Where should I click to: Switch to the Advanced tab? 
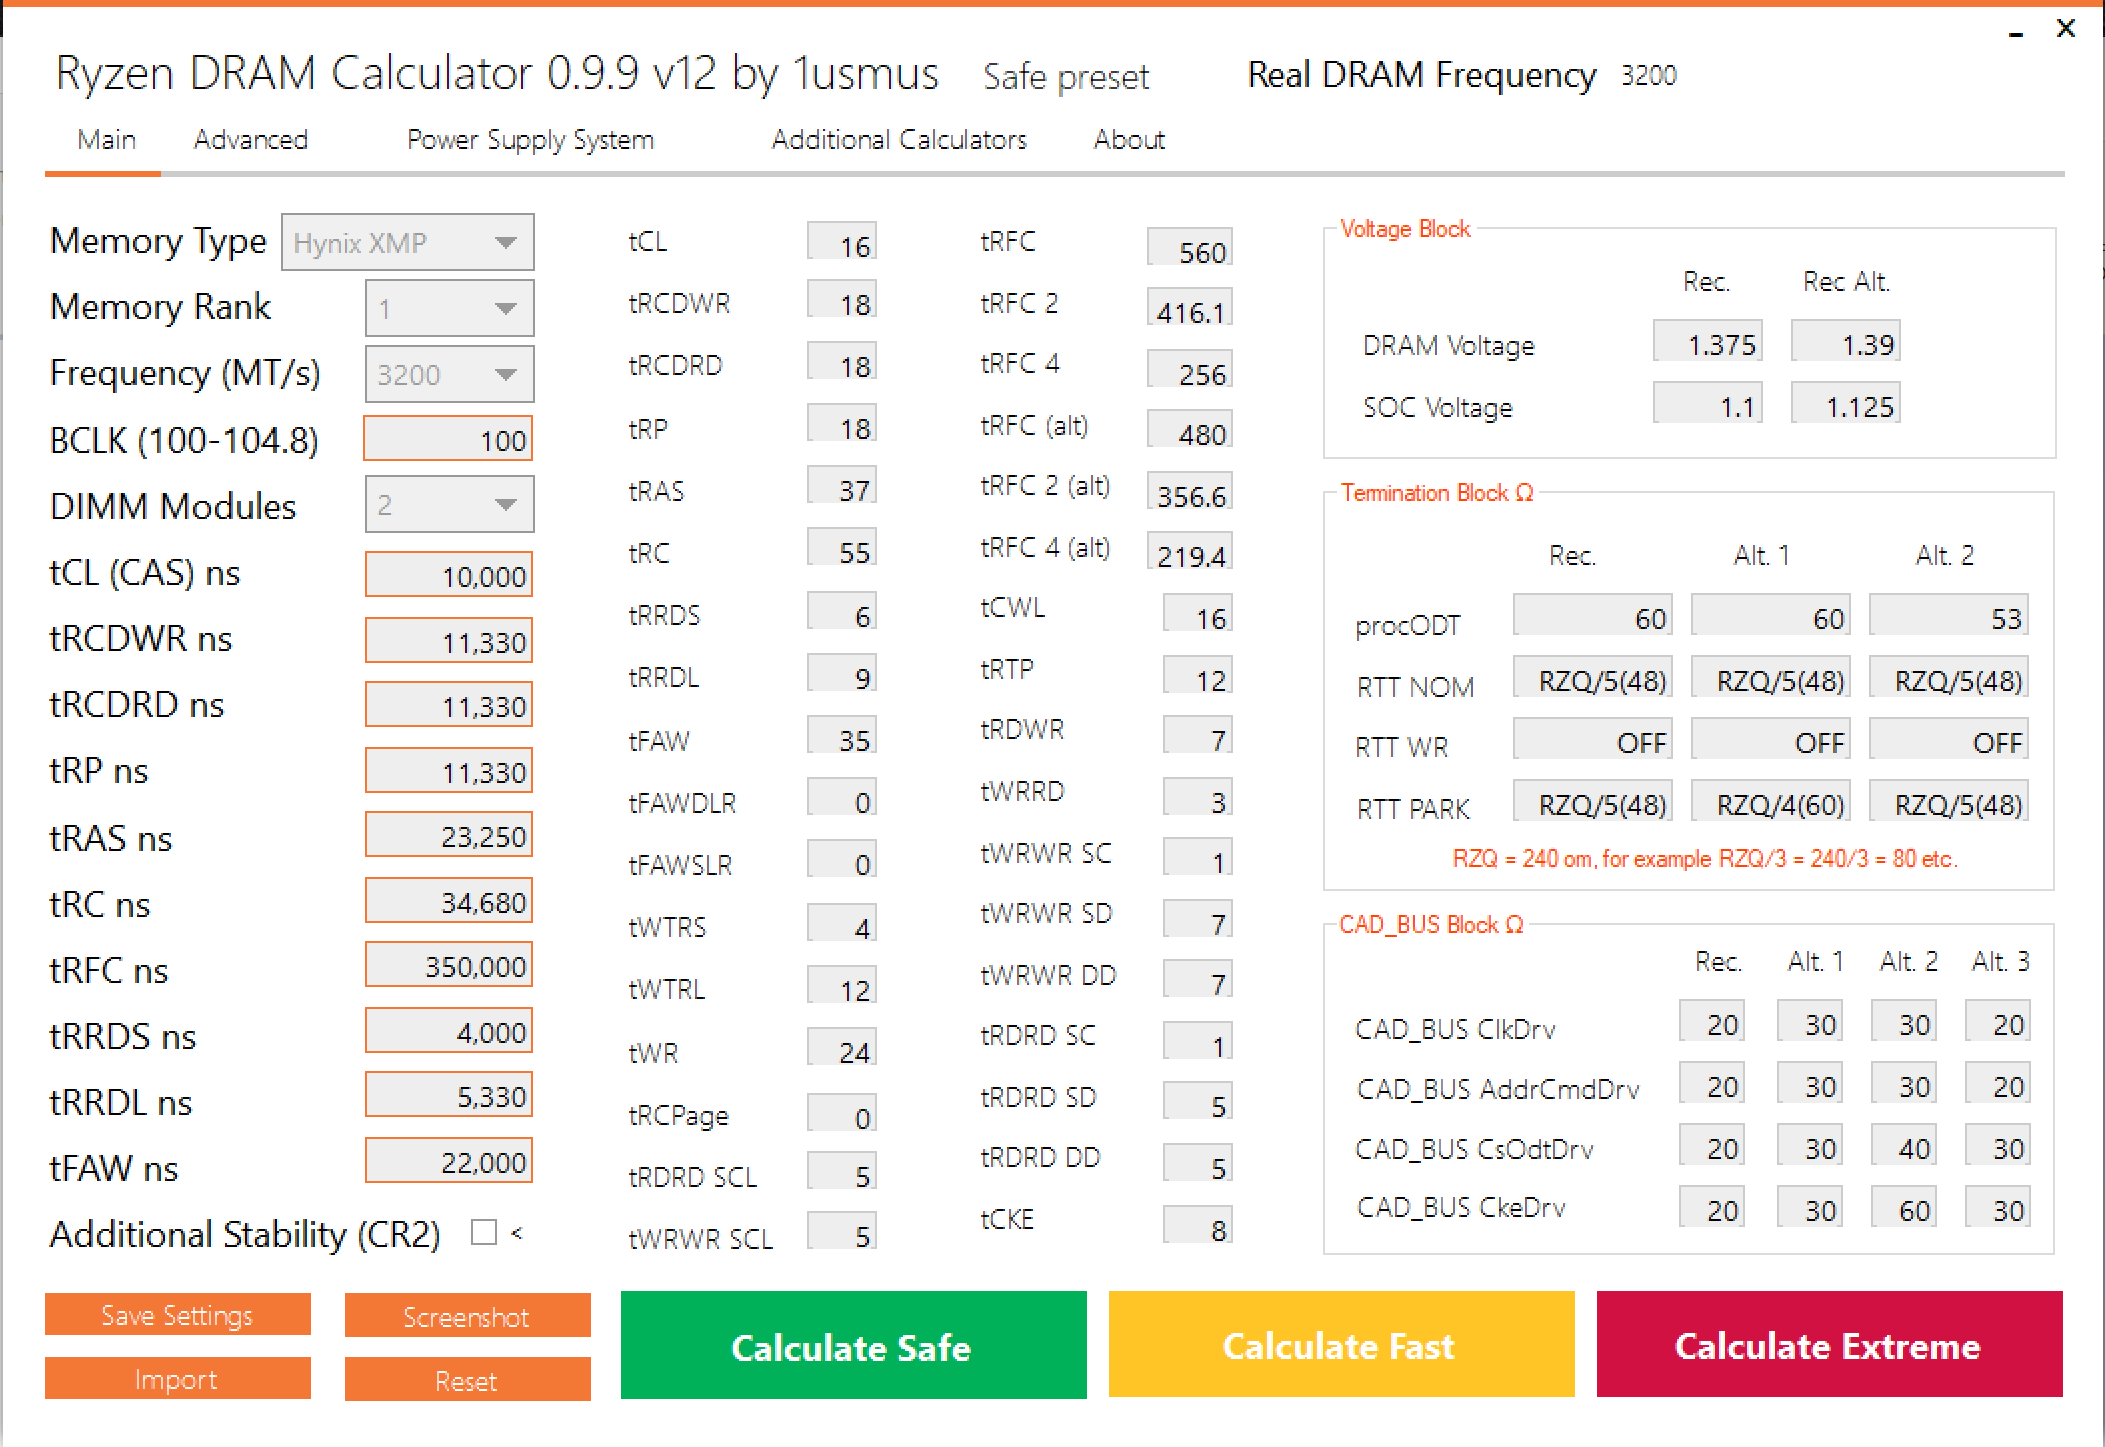[251, 140]
